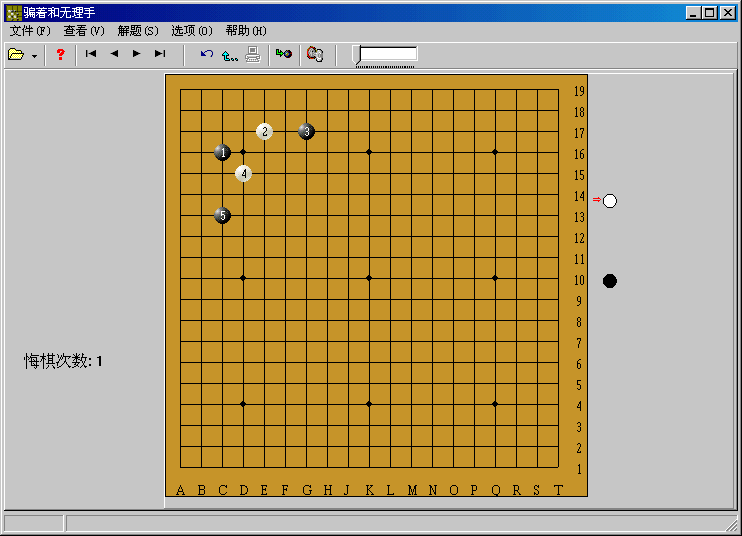Click the red question mark help icon
The width and height of the screenshot is (742, 536).
click(x=60, y=54)
